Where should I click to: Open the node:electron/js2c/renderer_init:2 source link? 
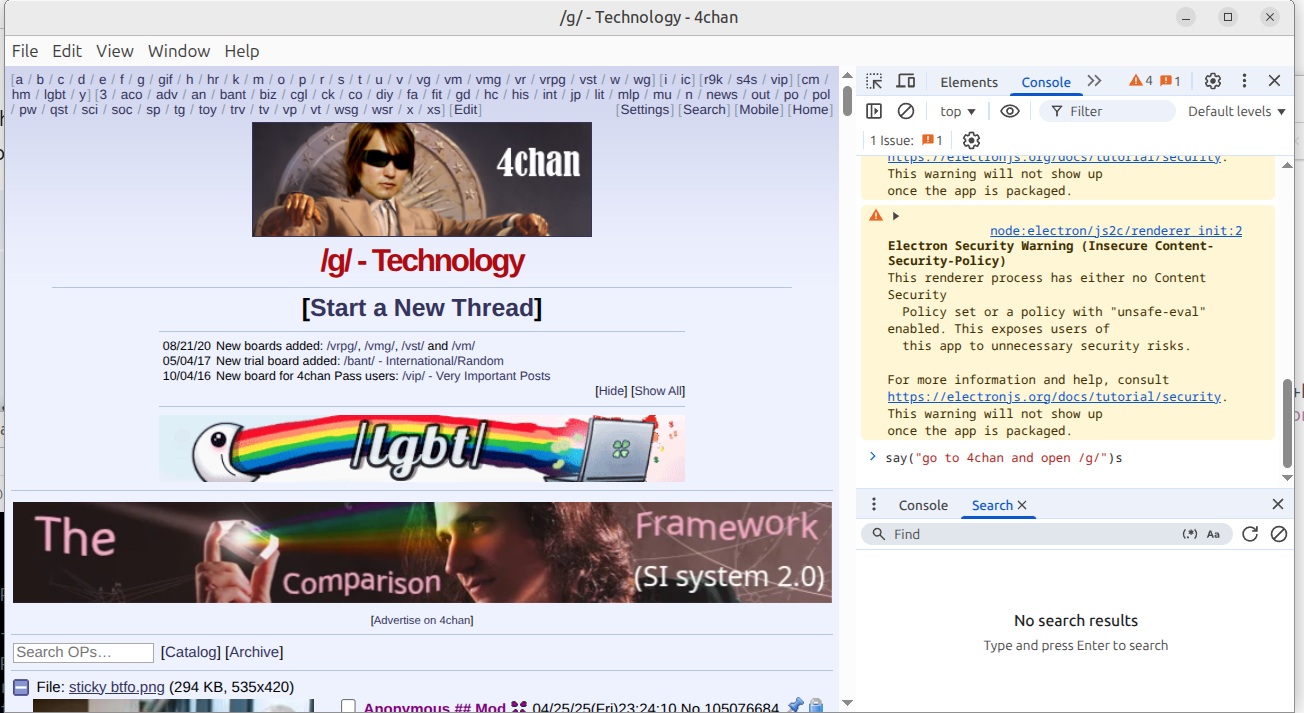click(1116, 231)
